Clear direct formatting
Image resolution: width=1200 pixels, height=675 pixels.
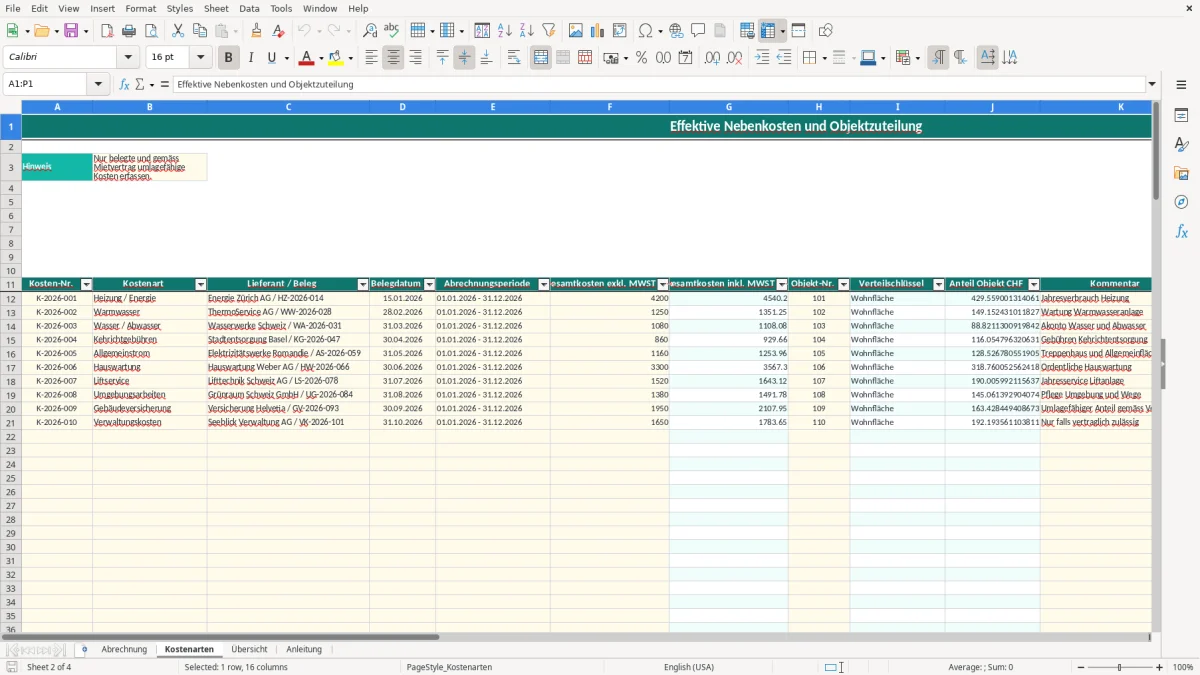(x=279, y=31)
